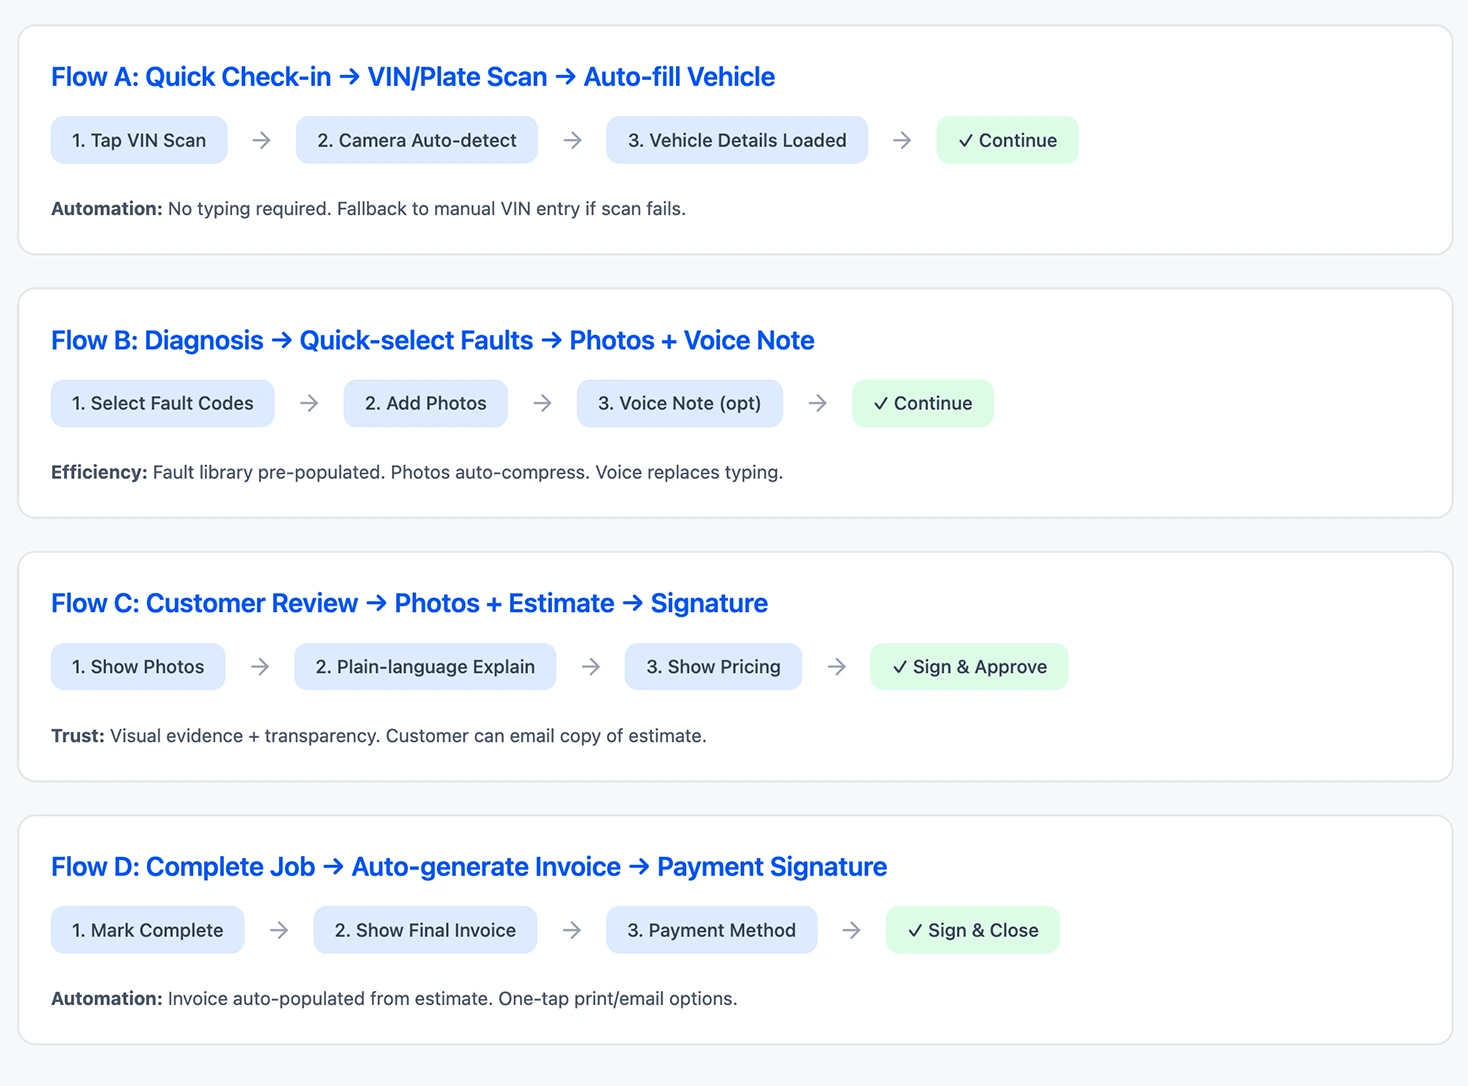The image size is (1468, 1086).
Task: Select the Camera Auto-detect step
Action: point(416,140)
